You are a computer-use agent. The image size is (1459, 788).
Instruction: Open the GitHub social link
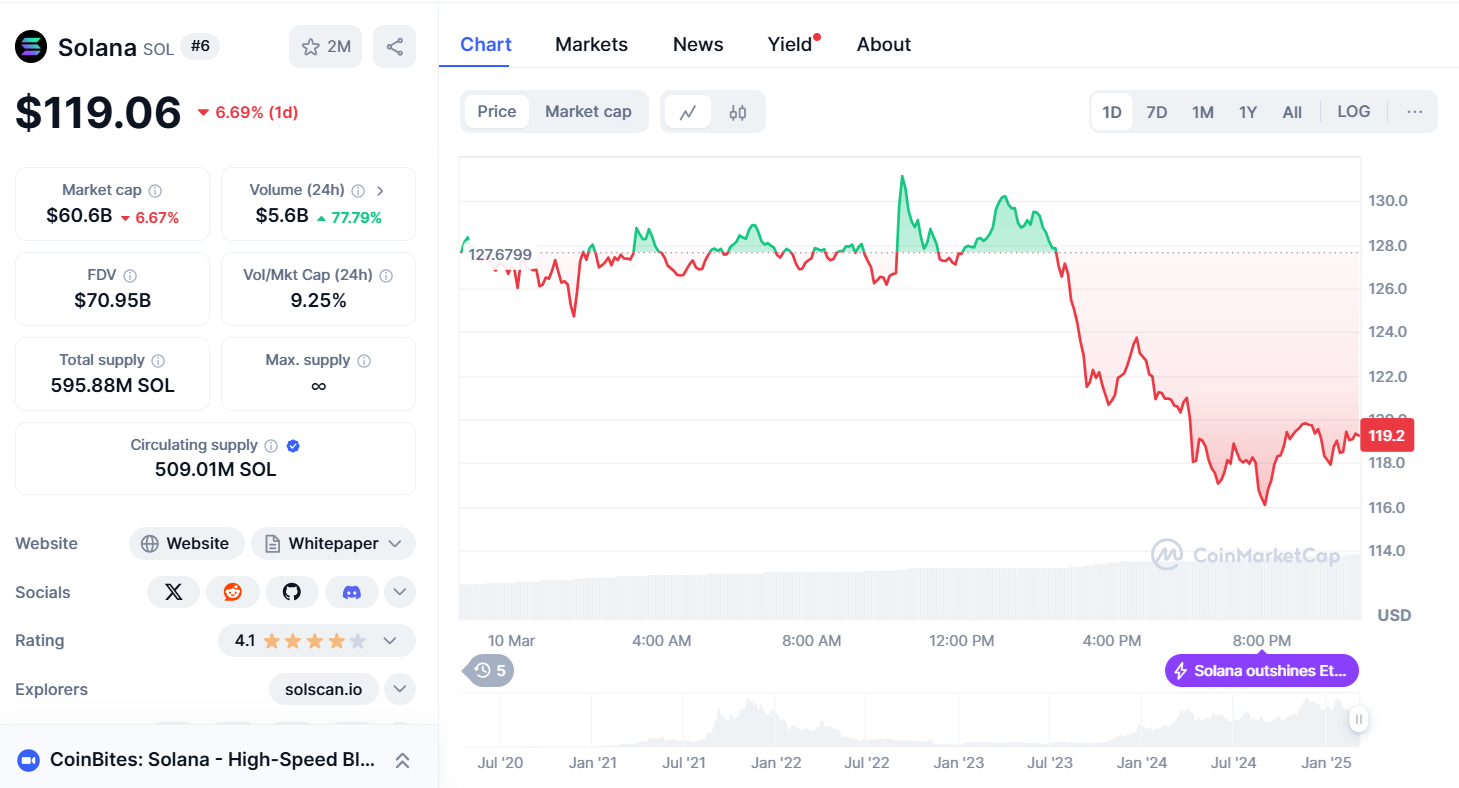[292, 592]
